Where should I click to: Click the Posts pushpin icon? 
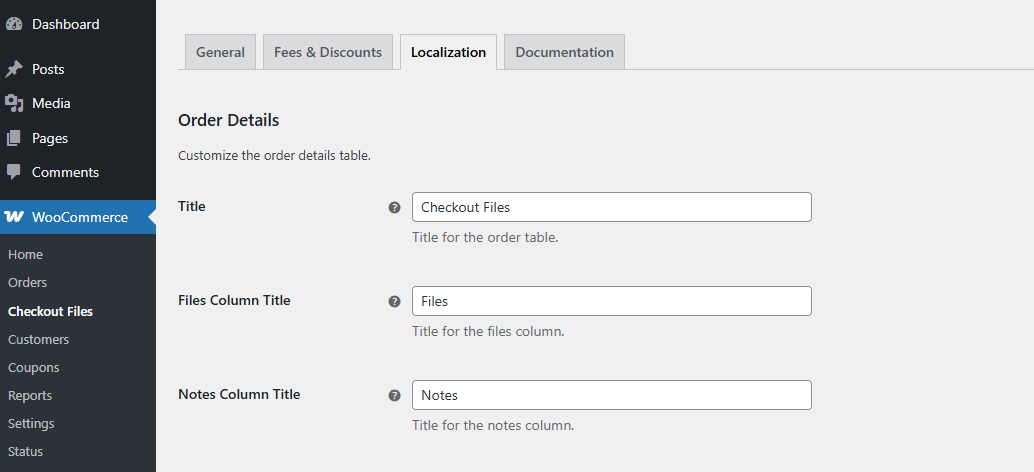pyautogui.click(x=14, y=69)
